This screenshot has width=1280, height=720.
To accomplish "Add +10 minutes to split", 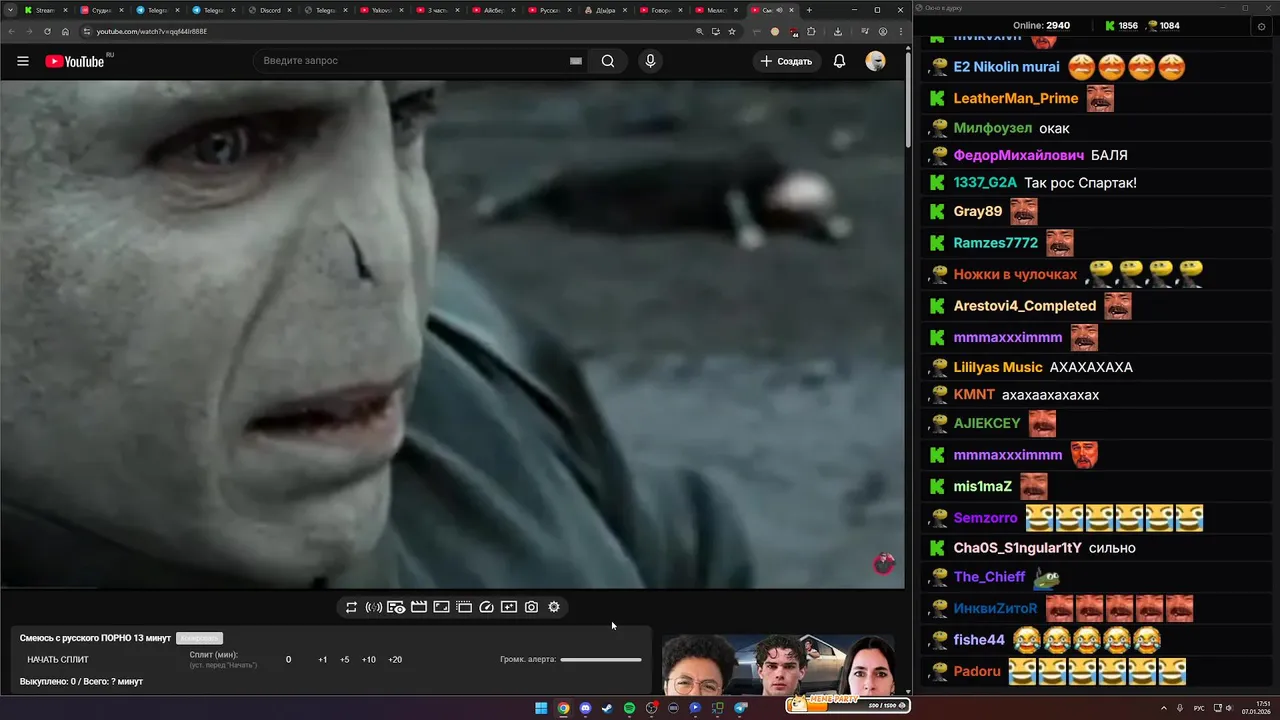I will [369, 660].
